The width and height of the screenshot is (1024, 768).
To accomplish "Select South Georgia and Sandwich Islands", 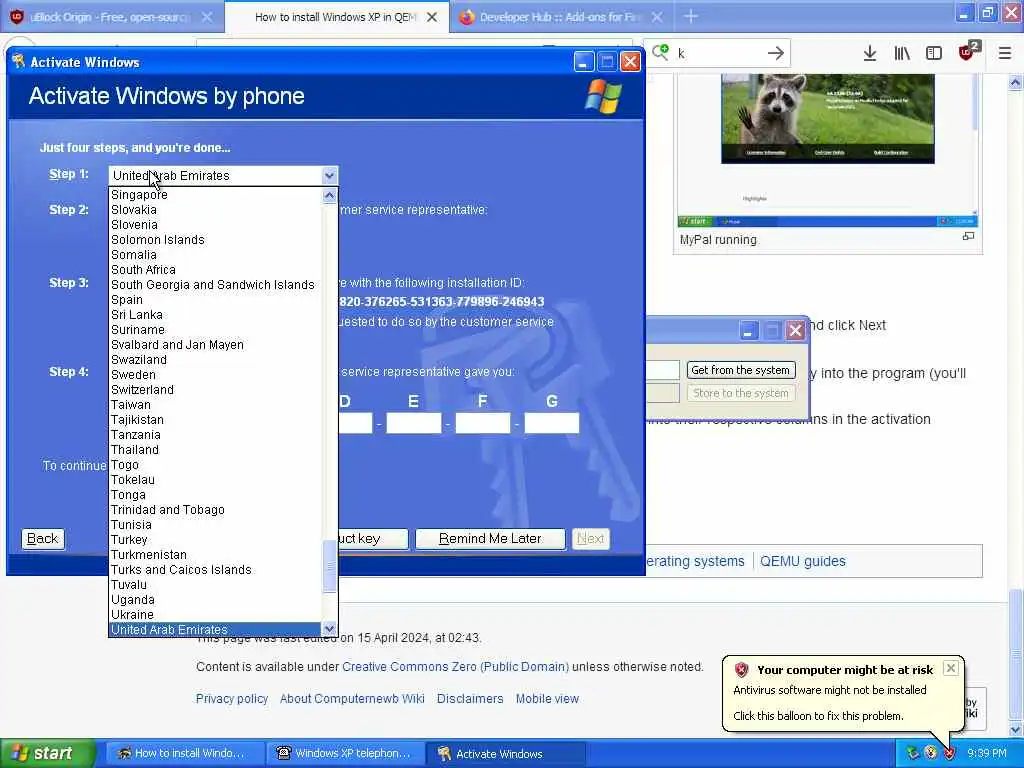I will point(215,285).
